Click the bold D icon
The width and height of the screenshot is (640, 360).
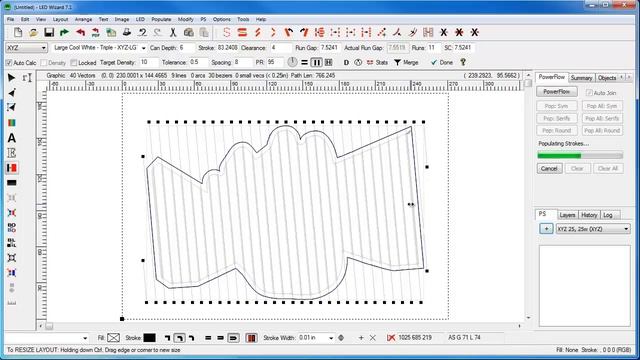pos(346,62)
